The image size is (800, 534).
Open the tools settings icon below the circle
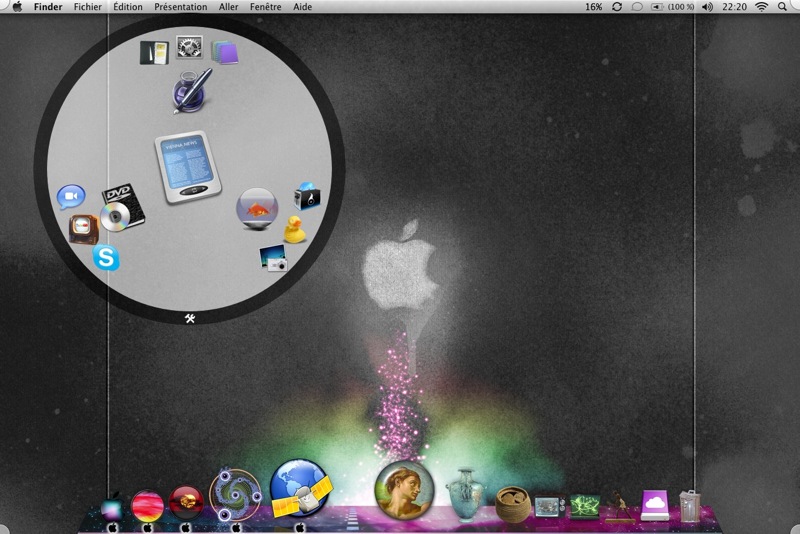[x=190, y=319]
